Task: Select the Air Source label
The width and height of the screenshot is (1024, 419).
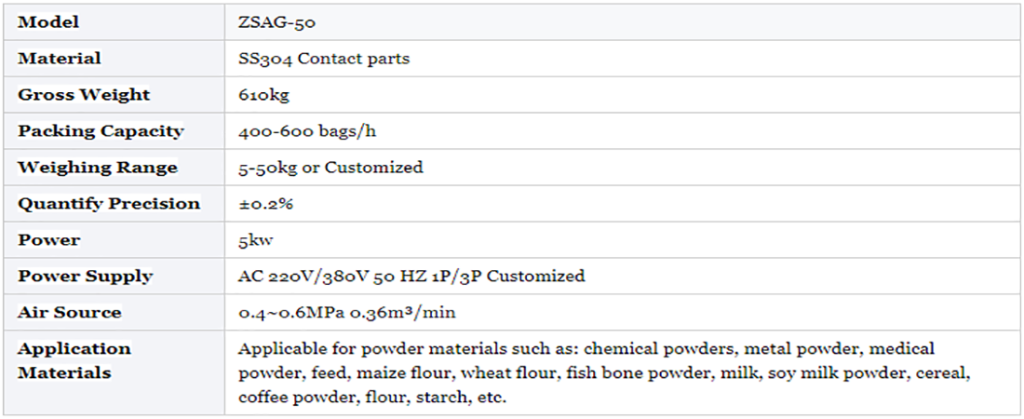Action: coord(69,312)
